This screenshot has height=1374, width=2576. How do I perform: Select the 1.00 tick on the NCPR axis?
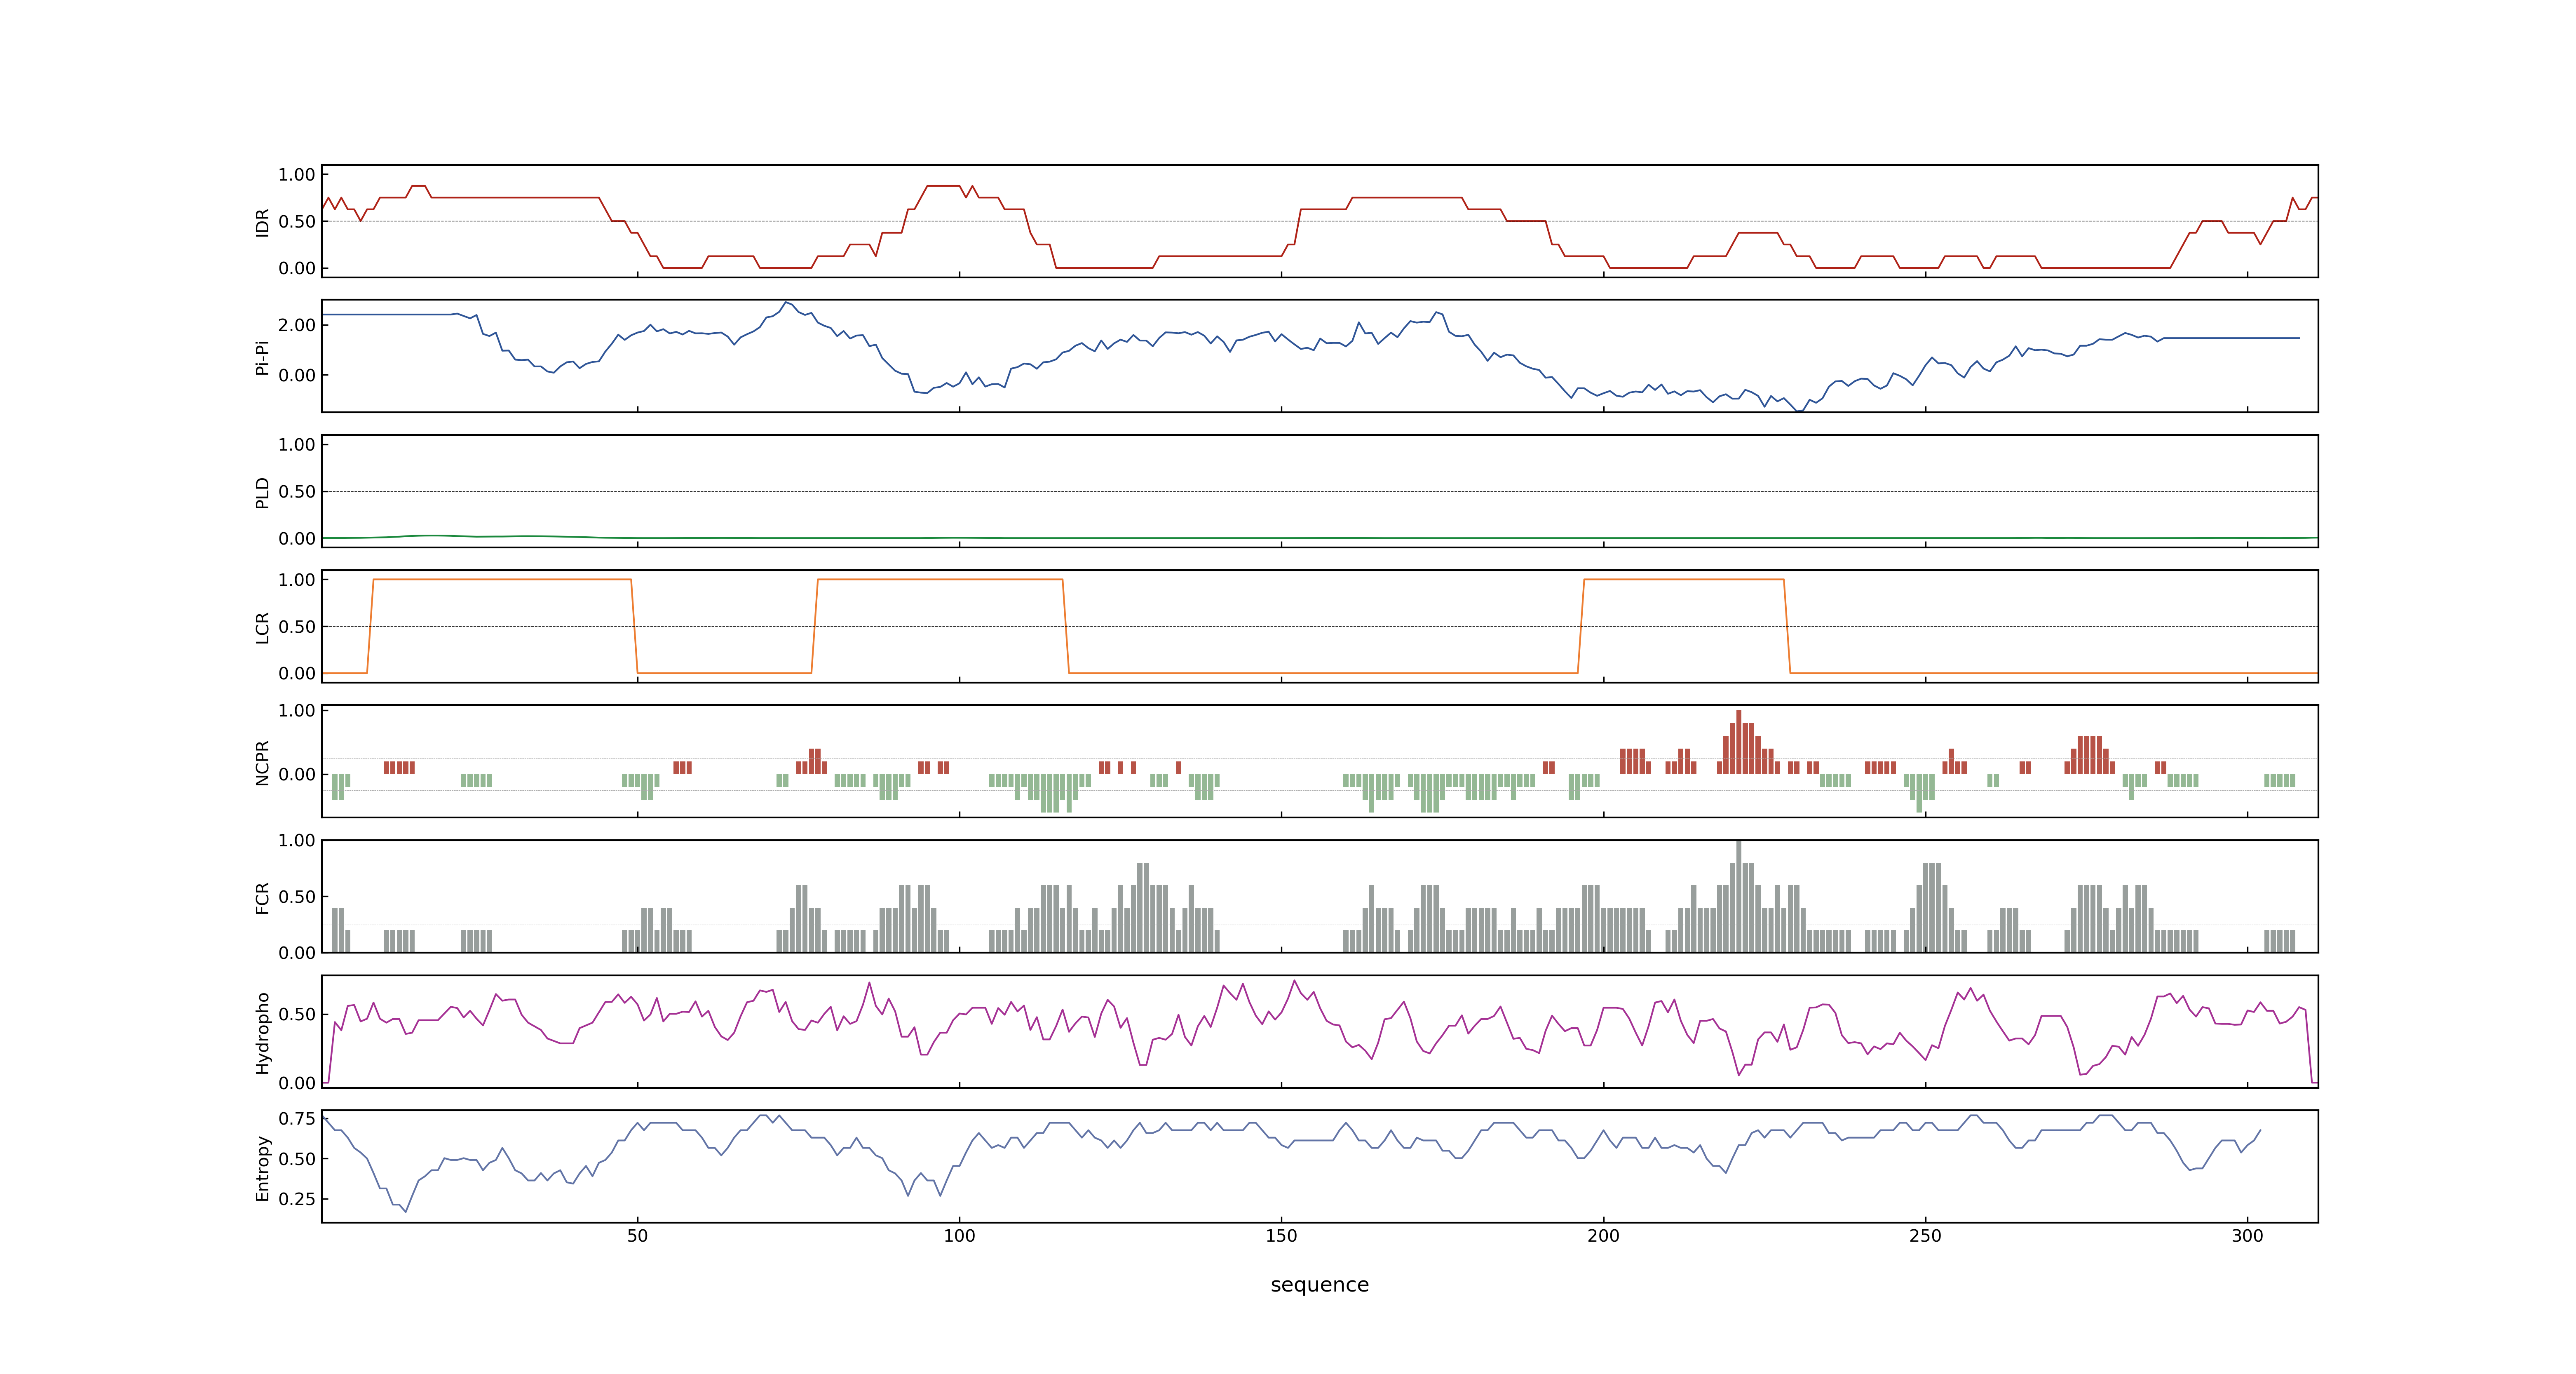297,711
